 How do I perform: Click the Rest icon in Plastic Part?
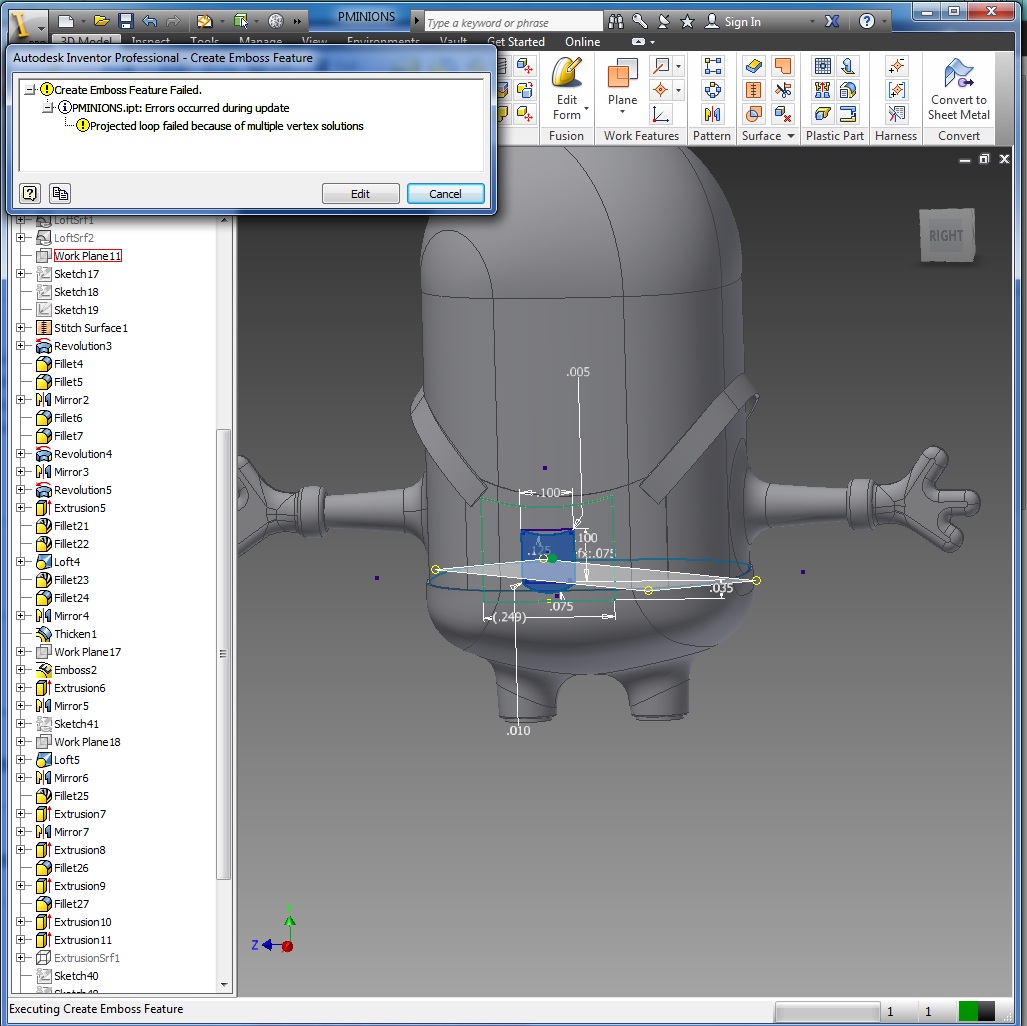click(823, 114)
